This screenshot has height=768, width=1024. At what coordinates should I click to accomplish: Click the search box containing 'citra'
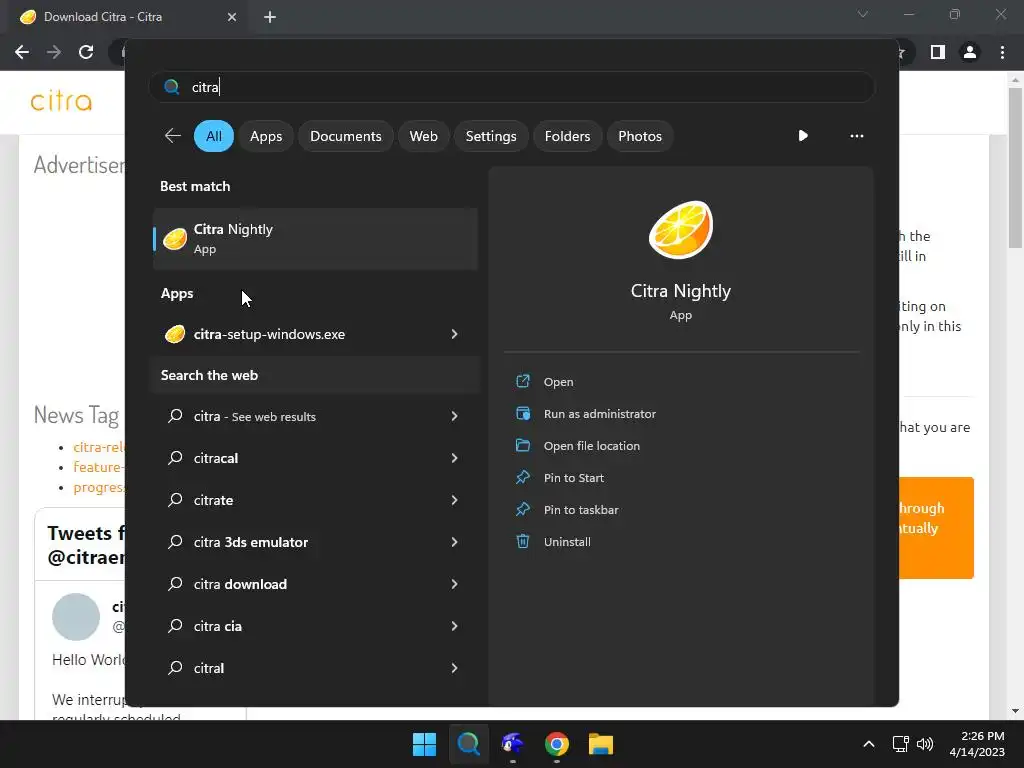[512, 87]
